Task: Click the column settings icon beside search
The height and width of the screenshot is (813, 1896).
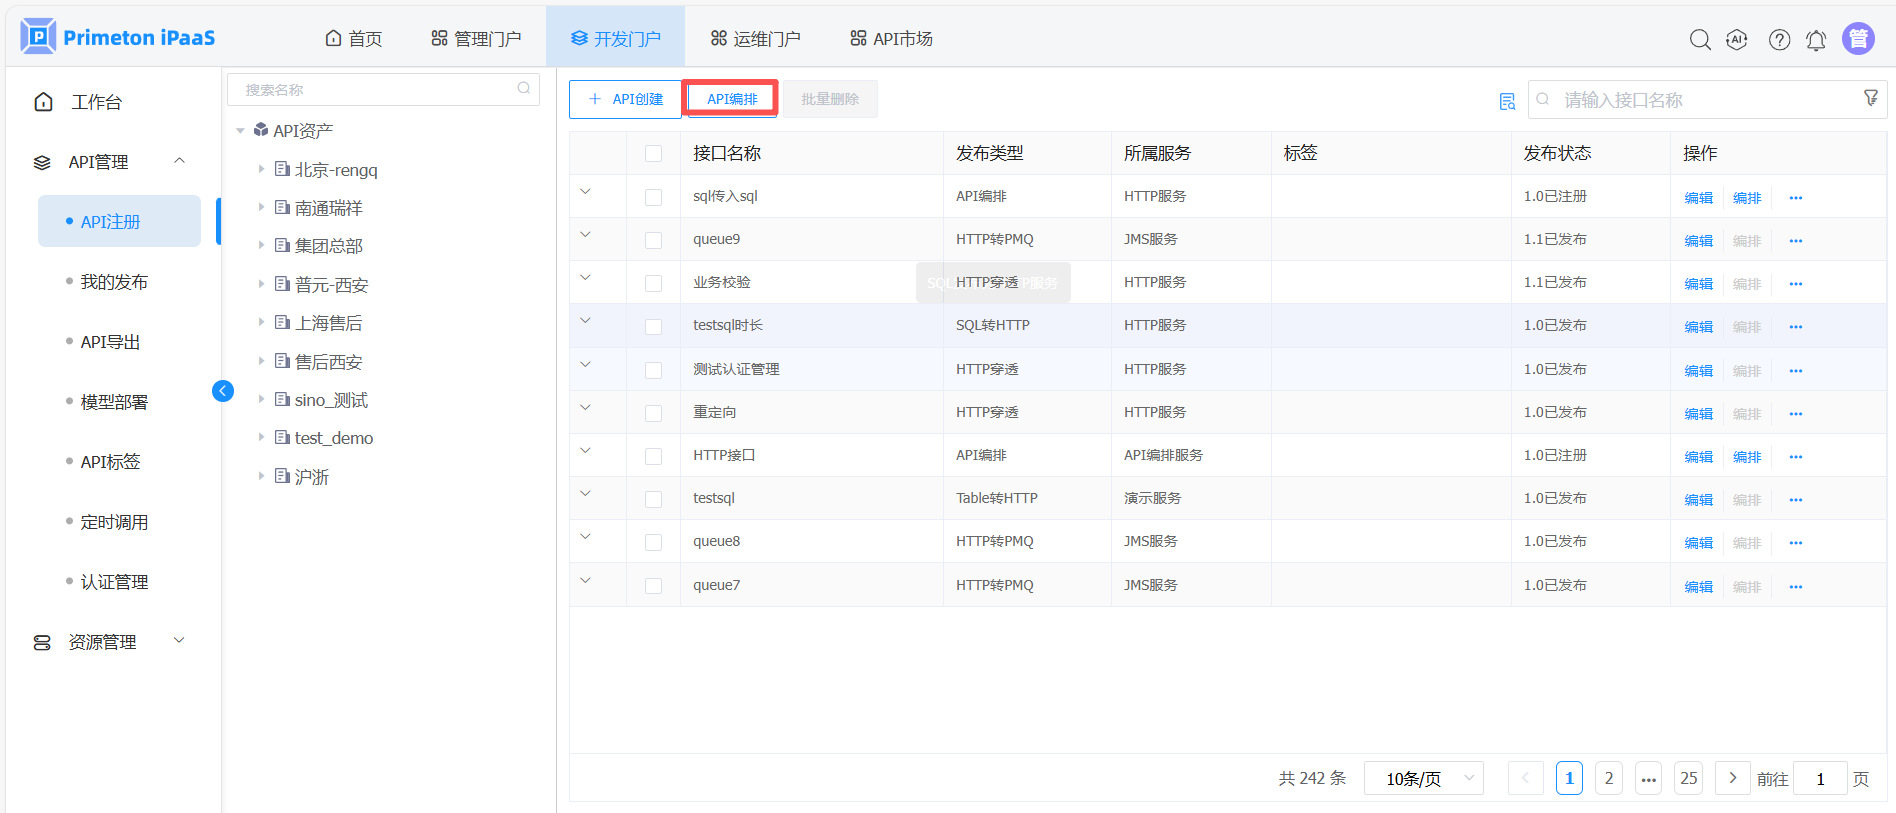Action: tap(1507, 101)
